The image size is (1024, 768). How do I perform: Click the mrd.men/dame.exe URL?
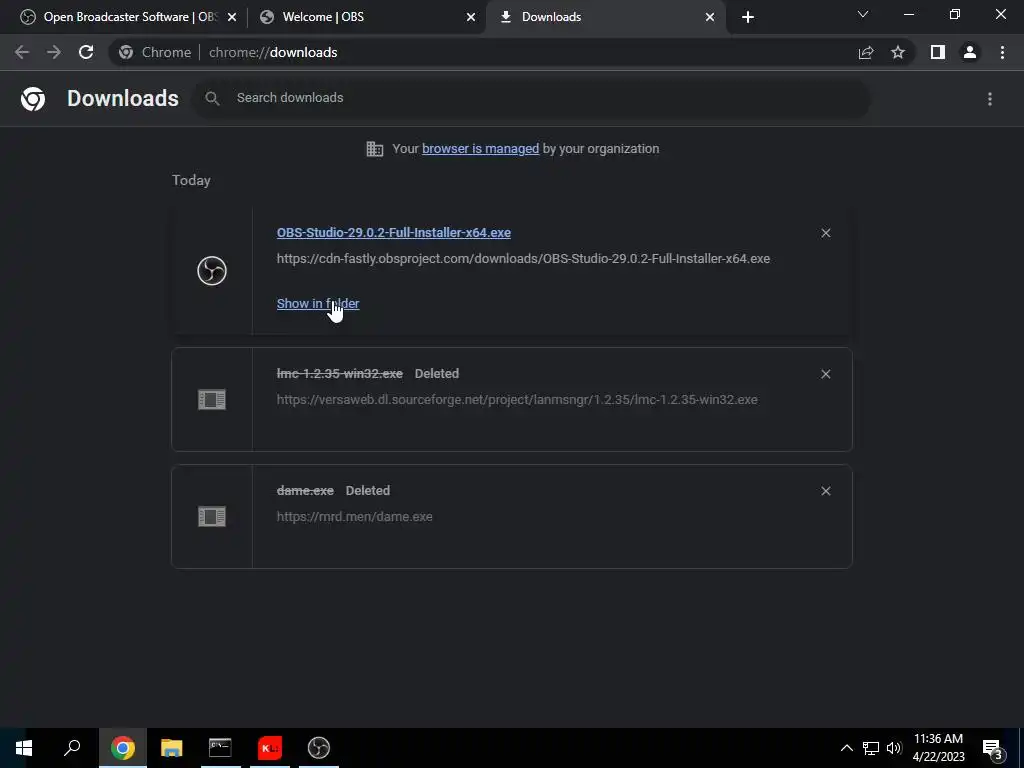click(355, 517)
